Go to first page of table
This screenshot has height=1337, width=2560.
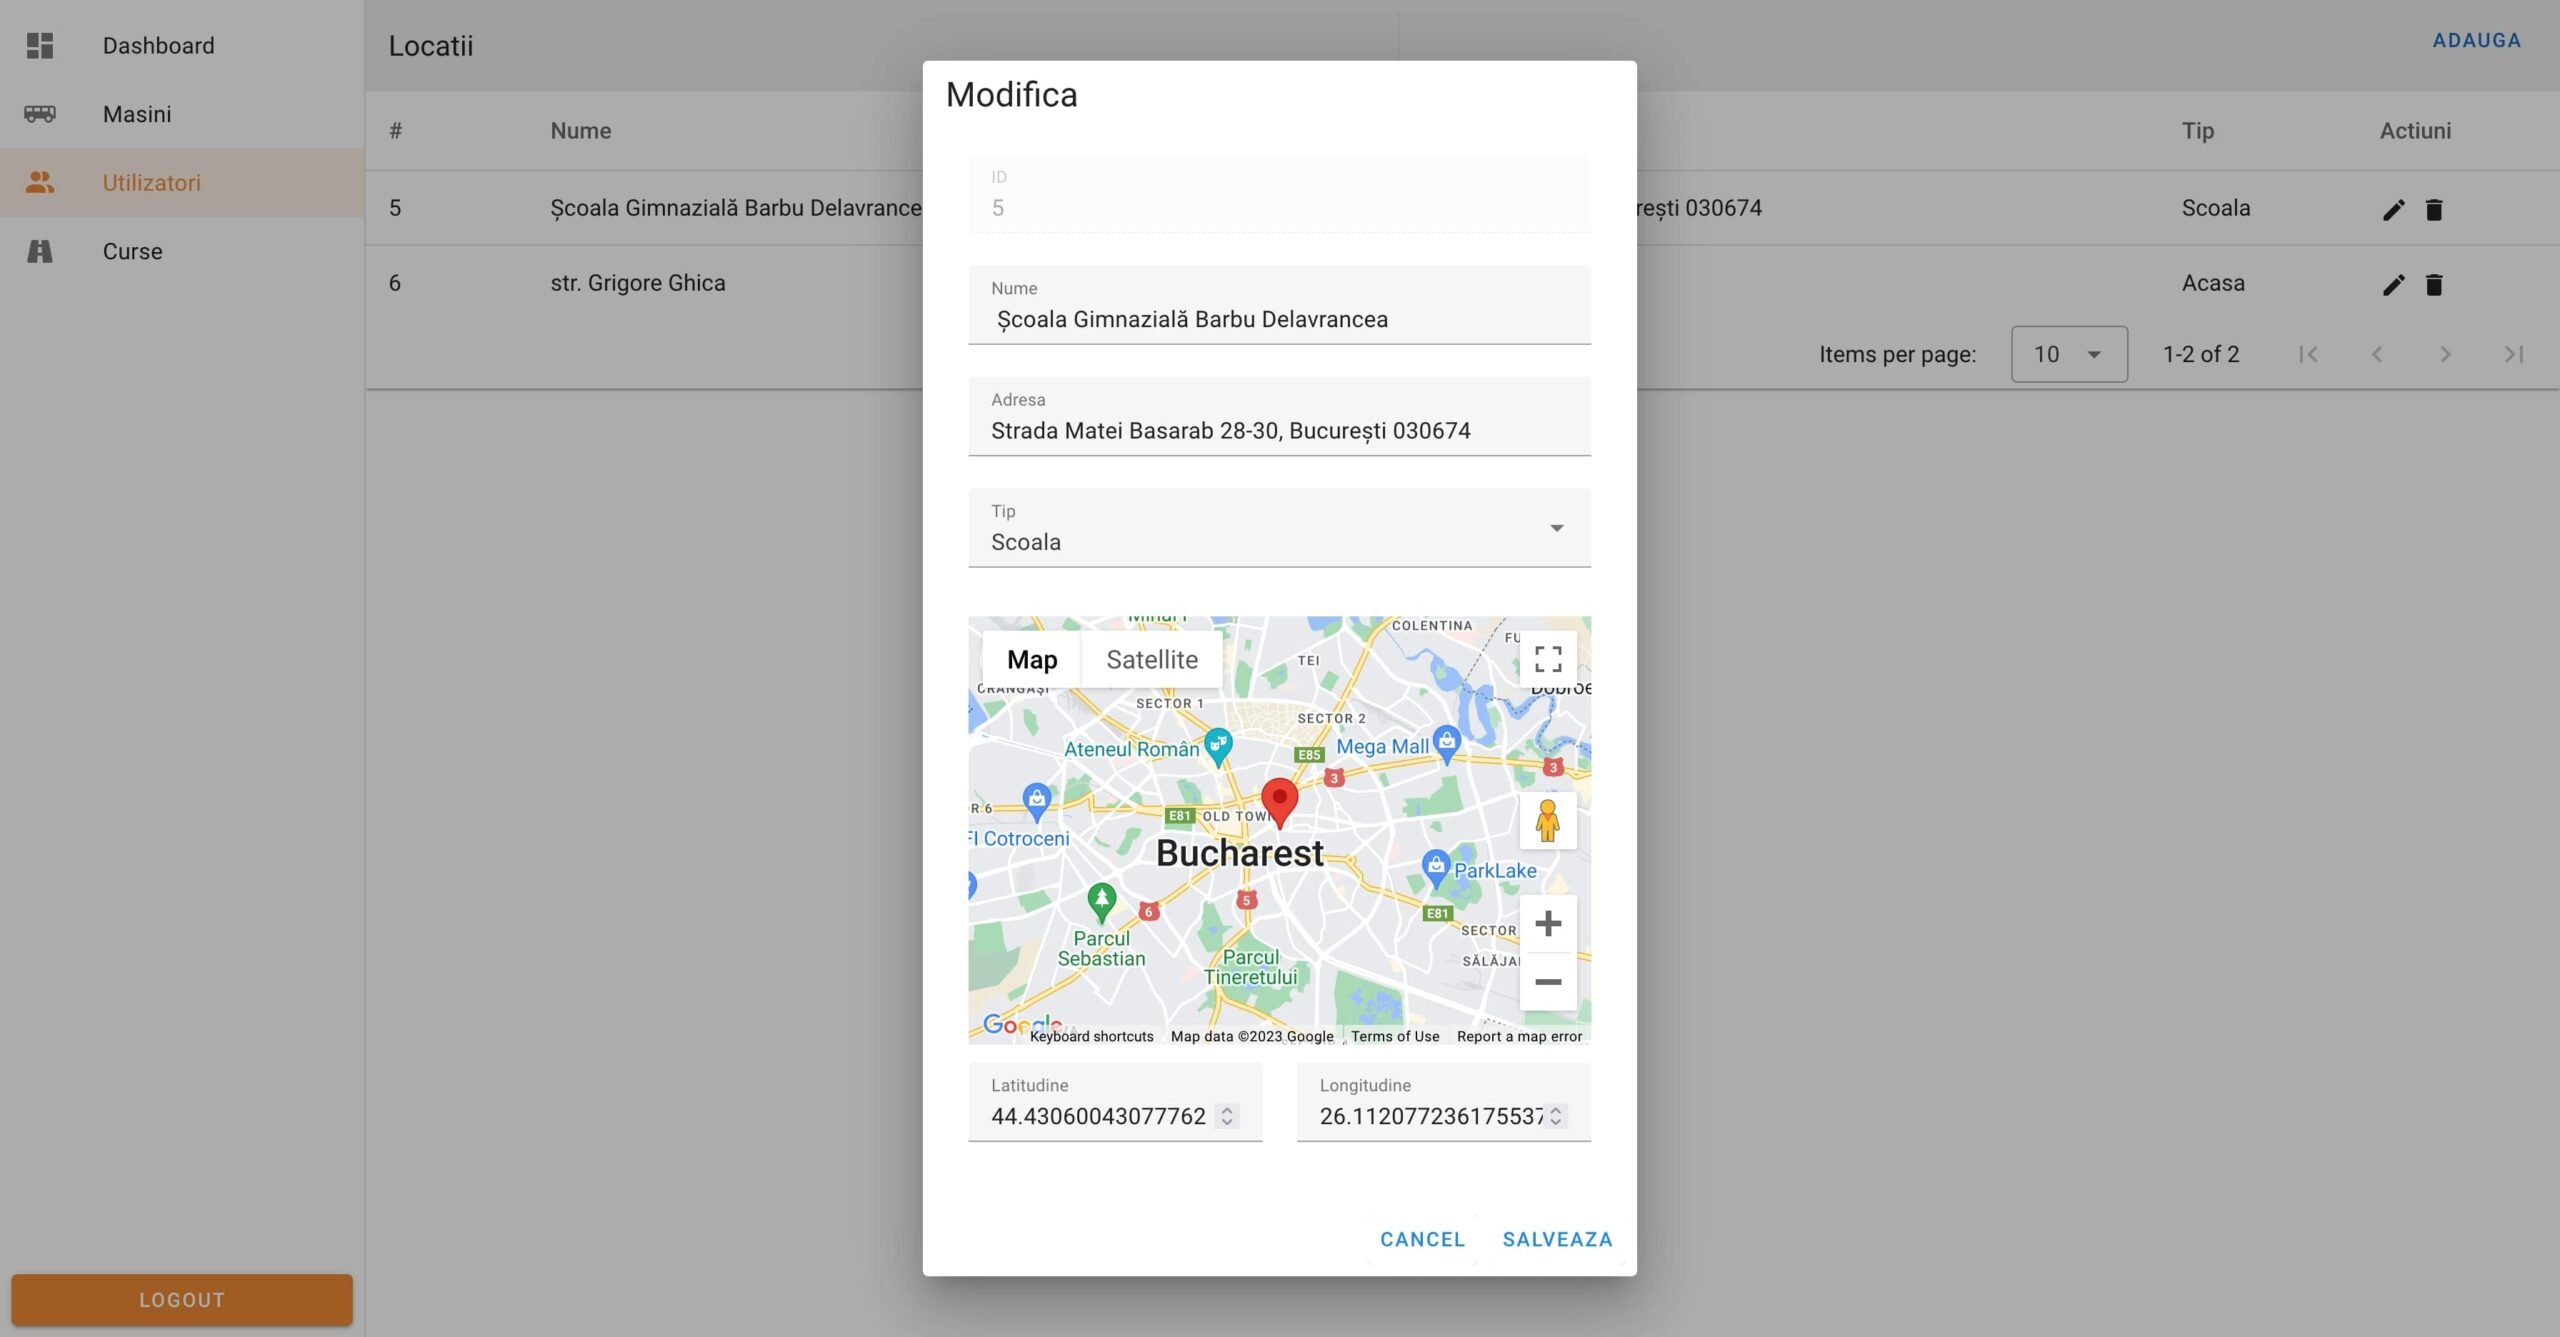(x=2308, y=354)
